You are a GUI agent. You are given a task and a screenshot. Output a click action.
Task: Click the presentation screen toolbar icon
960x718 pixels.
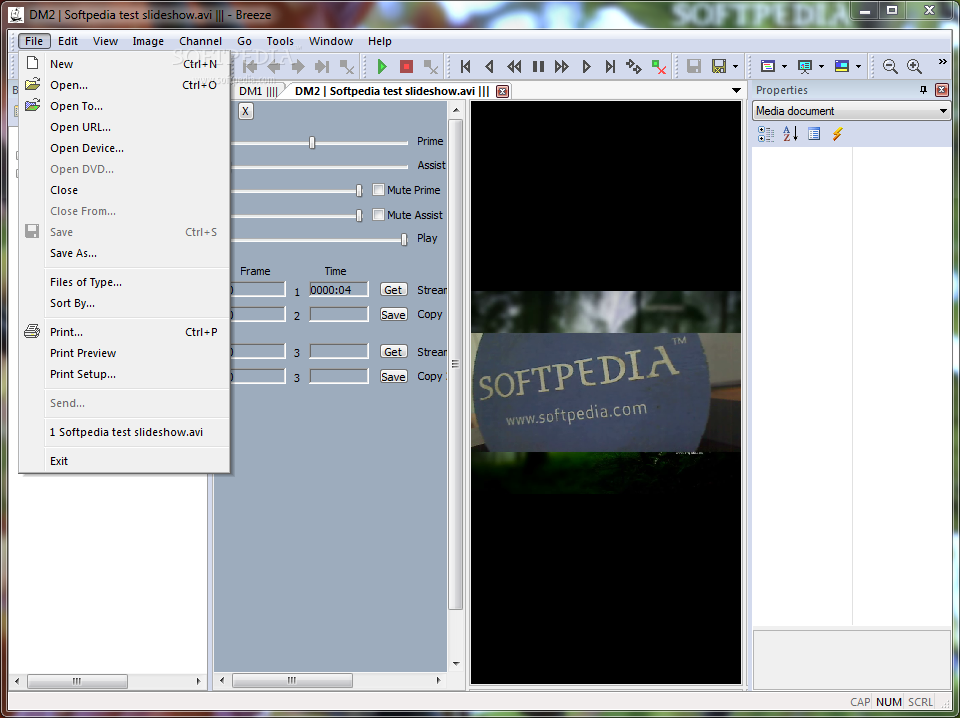(804, 66)
